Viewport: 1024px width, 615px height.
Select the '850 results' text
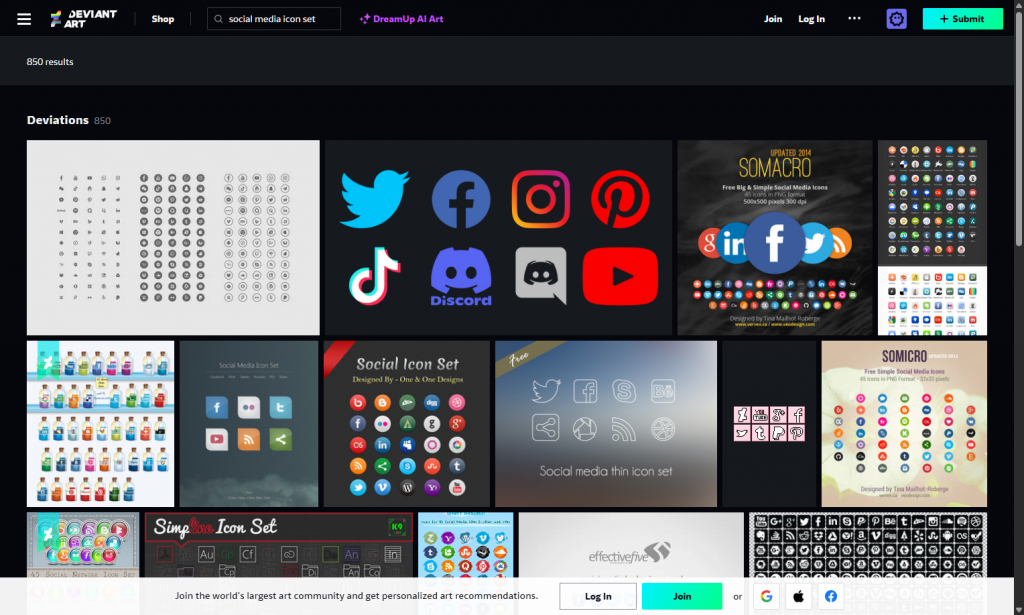click(x=50, y=61)
